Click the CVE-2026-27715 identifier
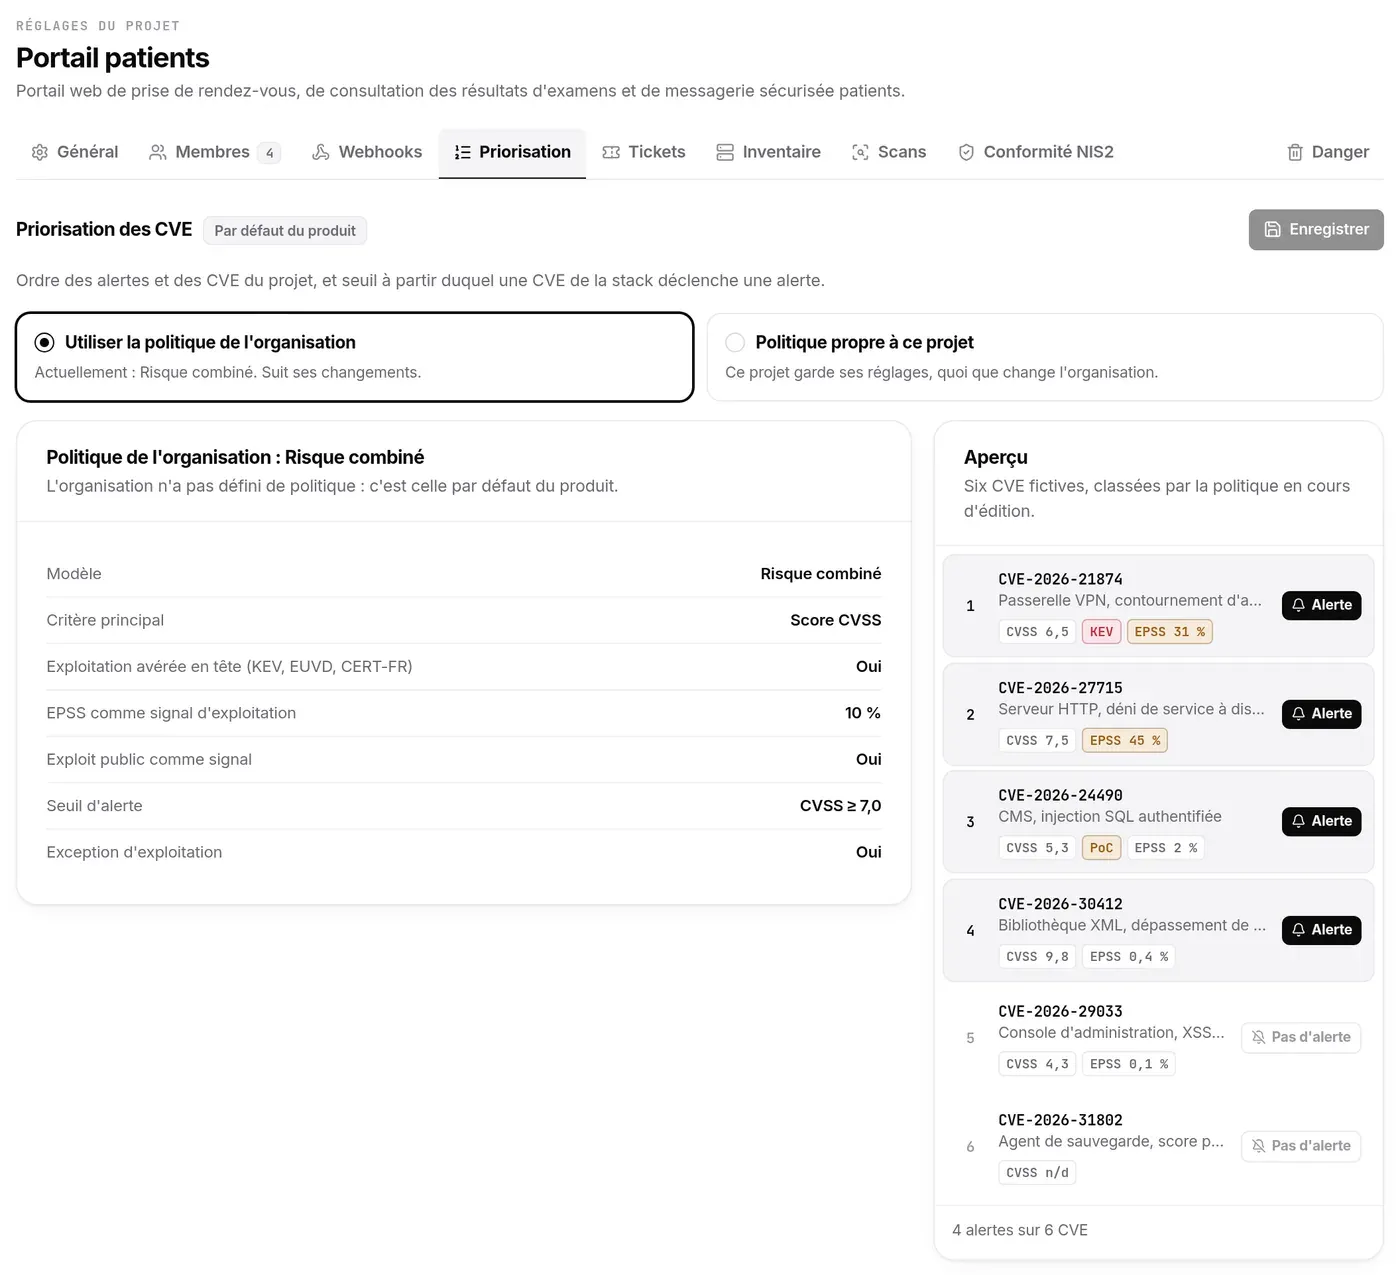The height and width of the screenshot is (1275, 1400). point(1060,688)
